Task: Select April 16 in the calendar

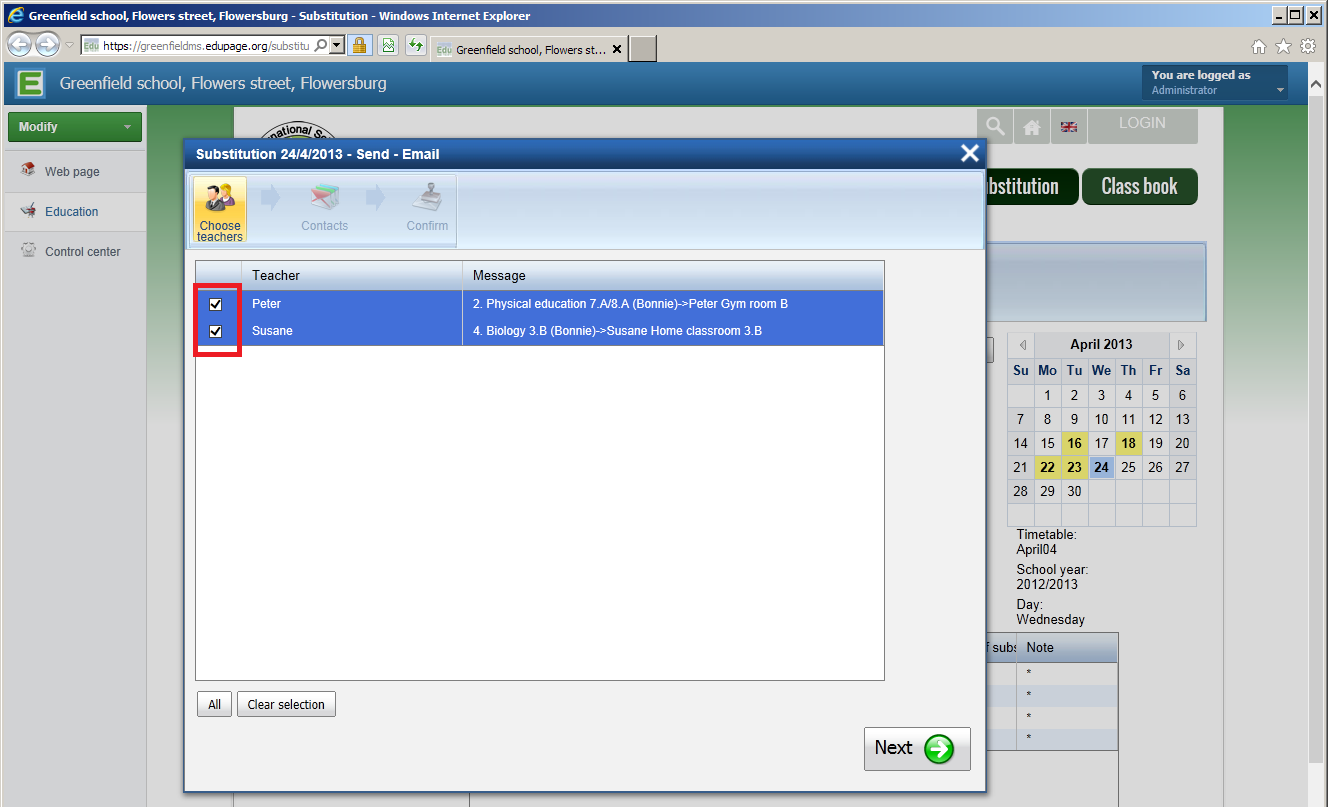Action: click(x=1074, y=443)
